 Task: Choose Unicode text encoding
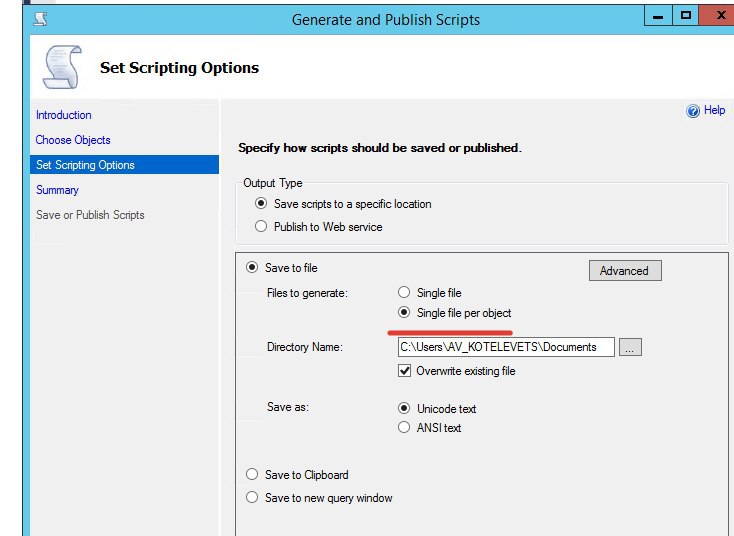(x=404, y=408)
